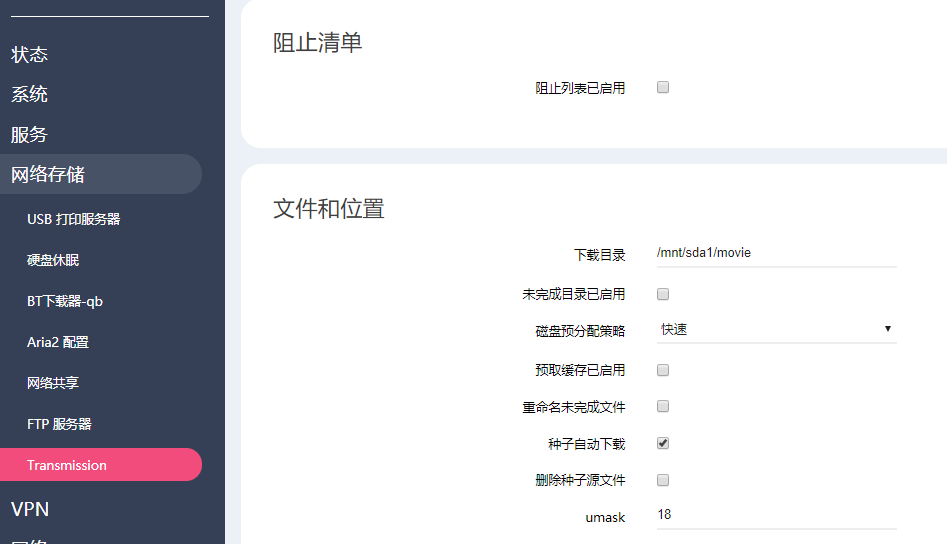Open the 磁盘预分配策略 dropdown
947x544 pixels.
776,329
